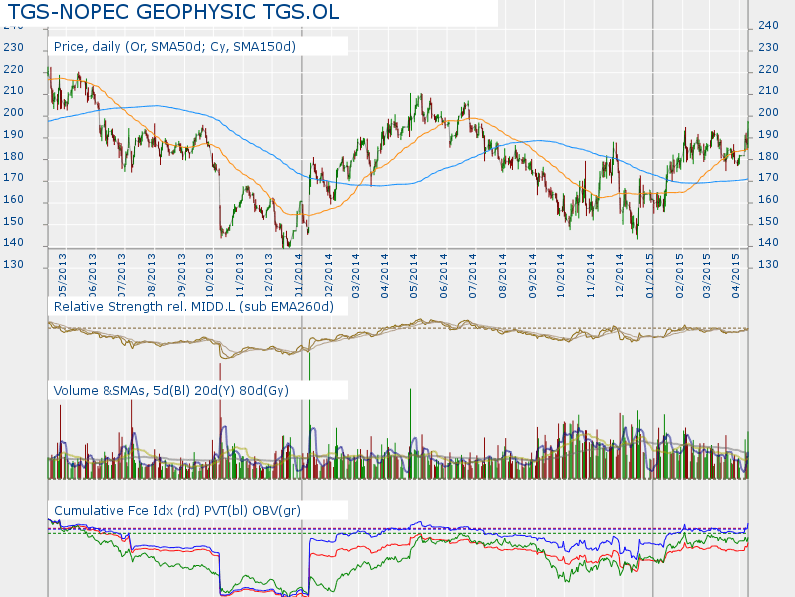This screenshot has height=597, width=795.
Task: Click the left price axis value 230
Action: point(14,47)
